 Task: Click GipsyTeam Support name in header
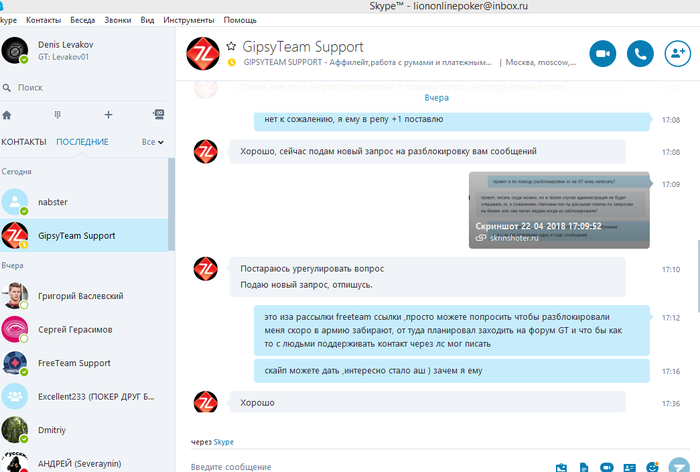(x=303, y=46)
